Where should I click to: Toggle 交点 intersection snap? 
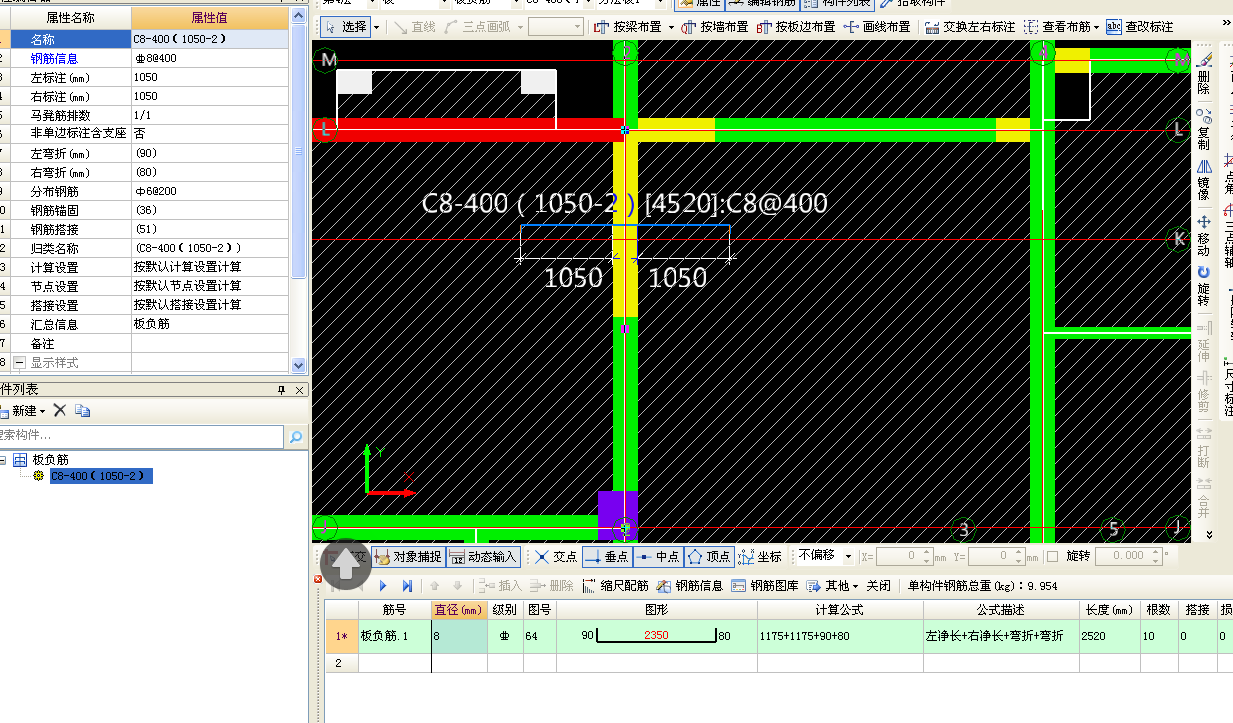tap(556, 557)
